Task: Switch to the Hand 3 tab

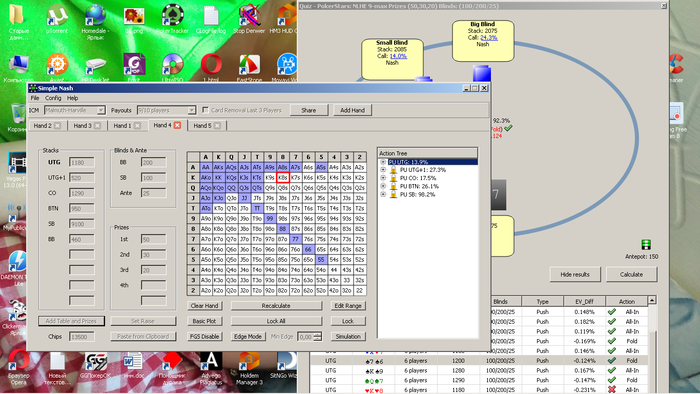Action: 86,126
